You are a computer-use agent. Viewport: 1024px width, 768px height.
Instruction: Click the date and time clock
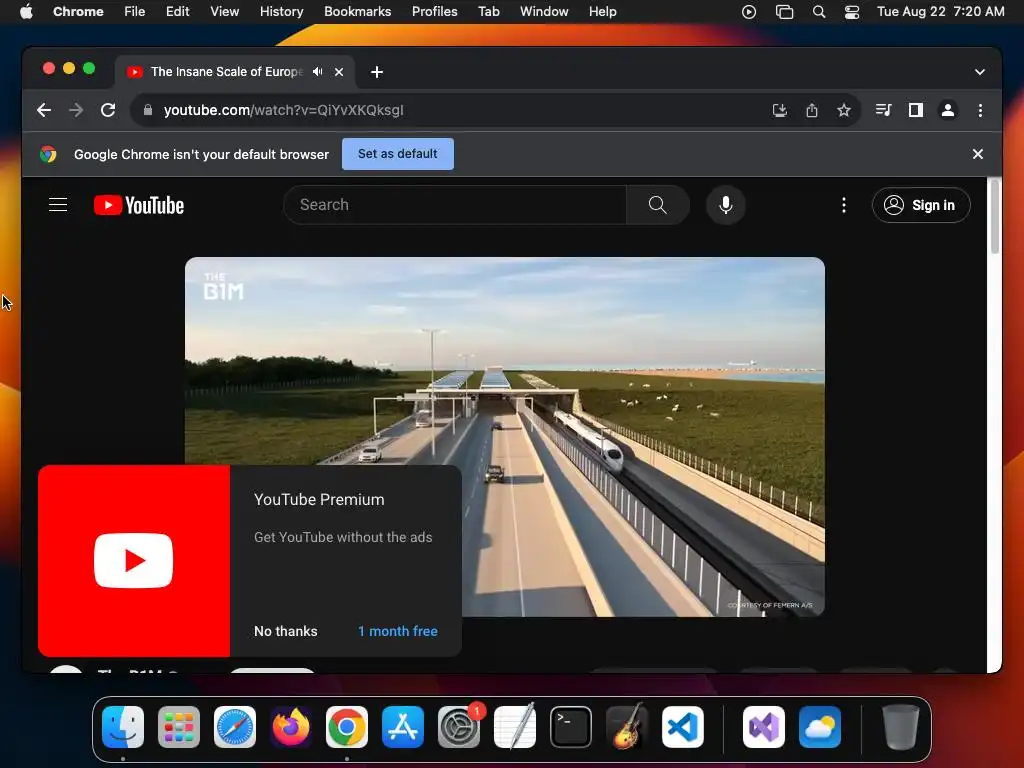[940, 12]
